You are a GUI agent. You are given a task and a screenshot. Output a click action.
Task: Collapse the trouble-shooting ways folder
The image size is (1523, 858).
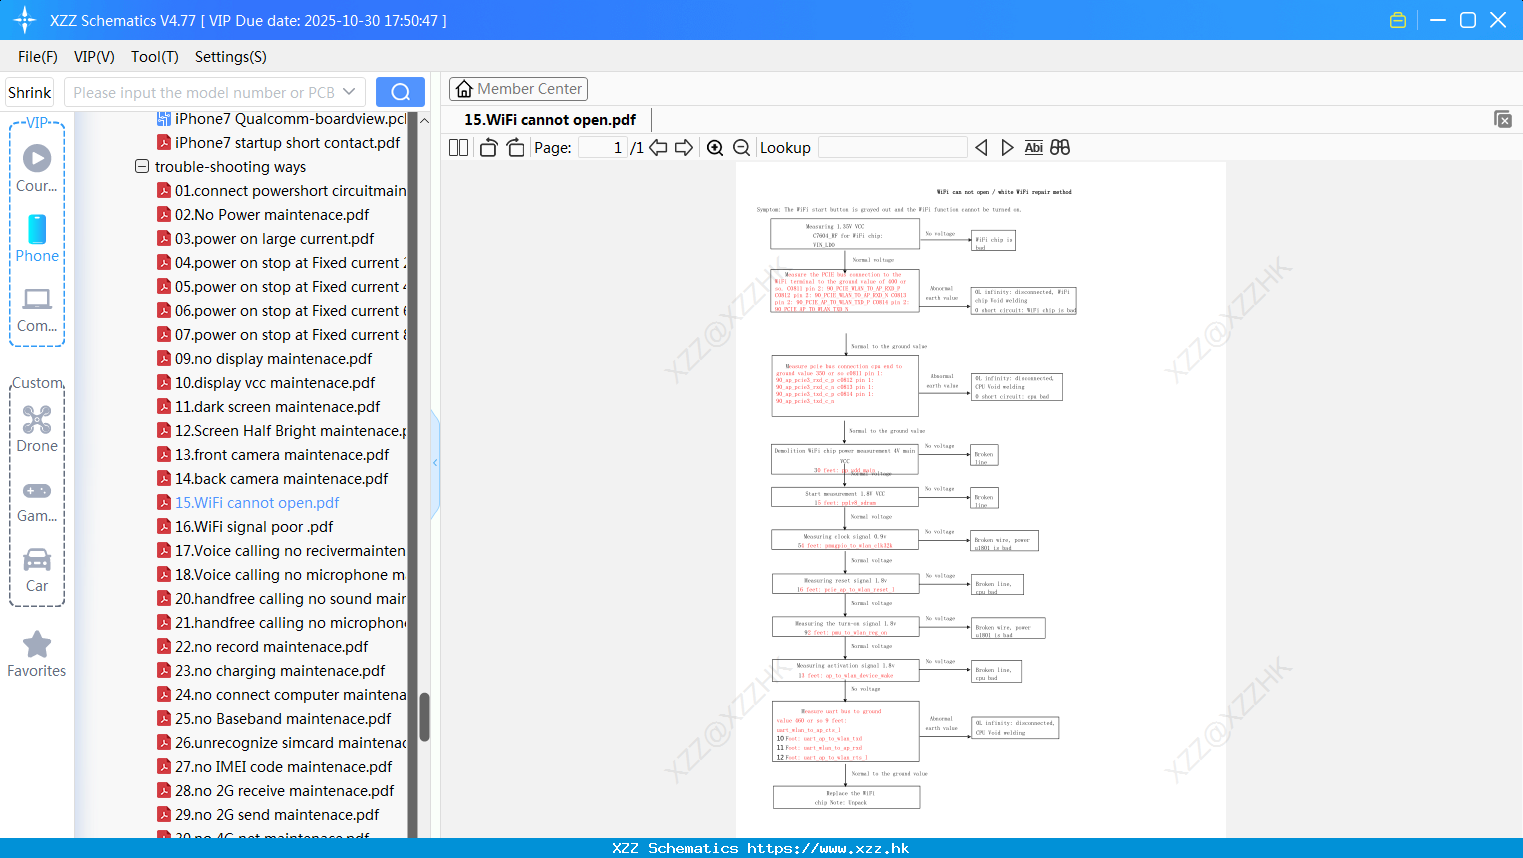tap(142, 166)
